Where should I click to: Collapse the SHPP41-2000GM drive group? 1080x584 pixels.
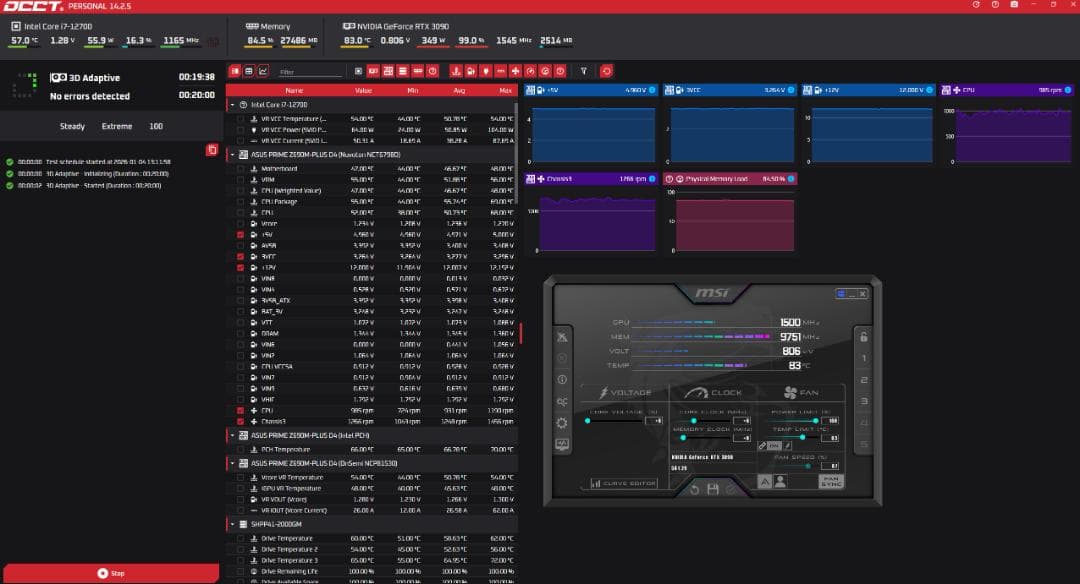(231, 523)
